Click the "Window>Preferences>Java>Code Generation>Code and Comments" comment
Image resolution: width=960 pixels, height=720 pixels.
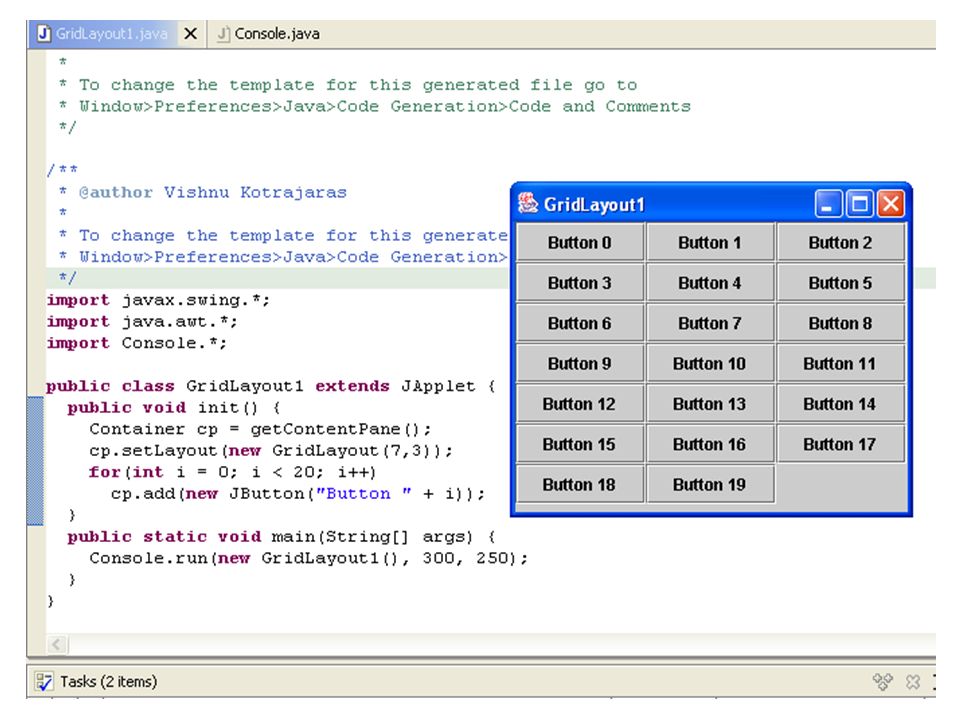375,107
